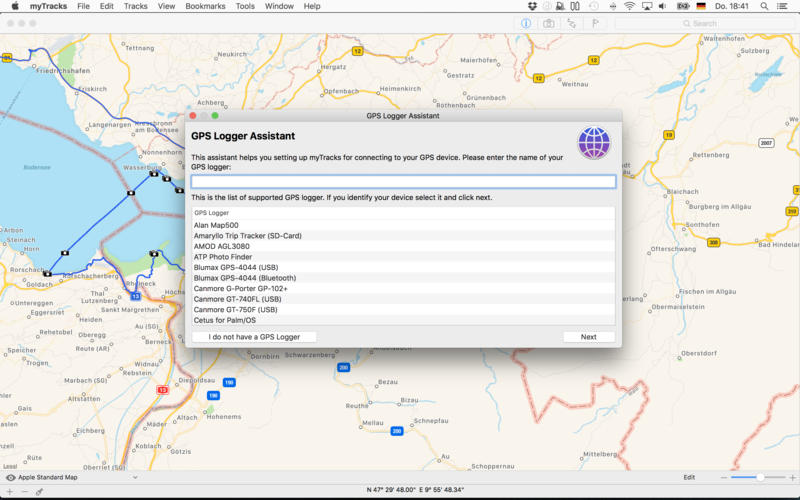
Task: Click the Time Machine menu bar icon
Action: click(594, 6)
